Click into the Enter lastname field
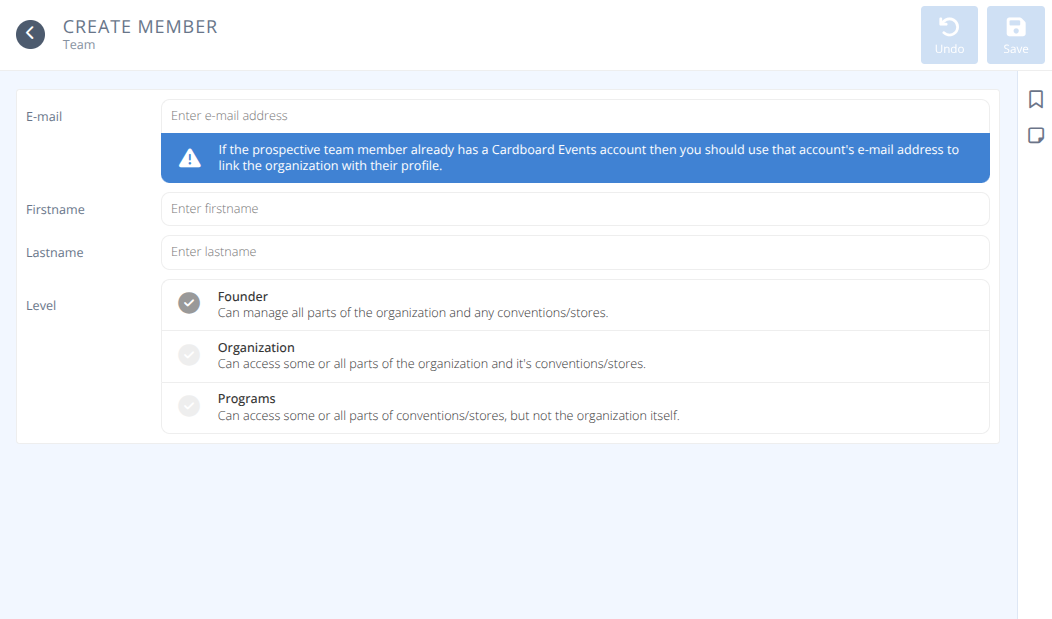The height and width of the screenshot is (619, 1052). point(575,252)
